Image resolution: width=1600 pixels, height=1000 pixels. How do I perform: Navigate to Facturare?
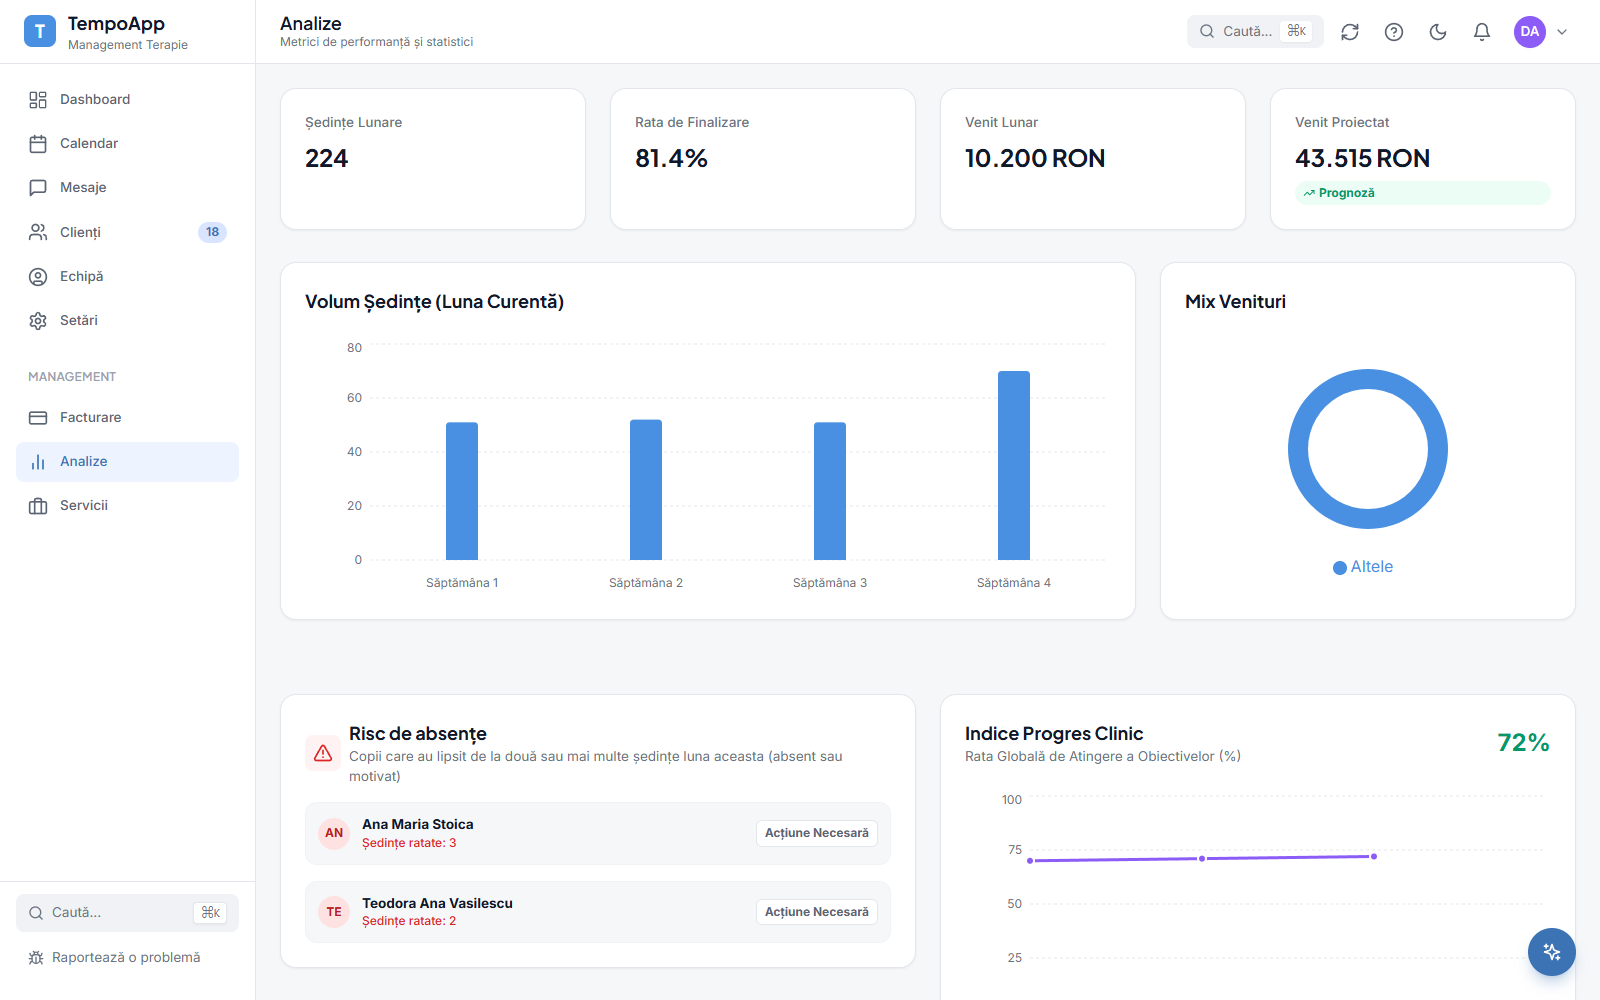tap(127, 417)
